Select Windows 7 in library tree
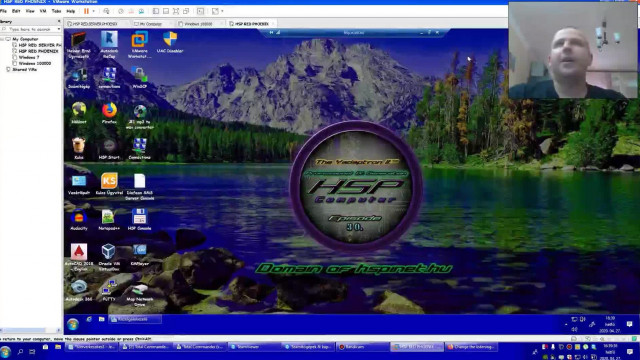 (x=26, y=58)
